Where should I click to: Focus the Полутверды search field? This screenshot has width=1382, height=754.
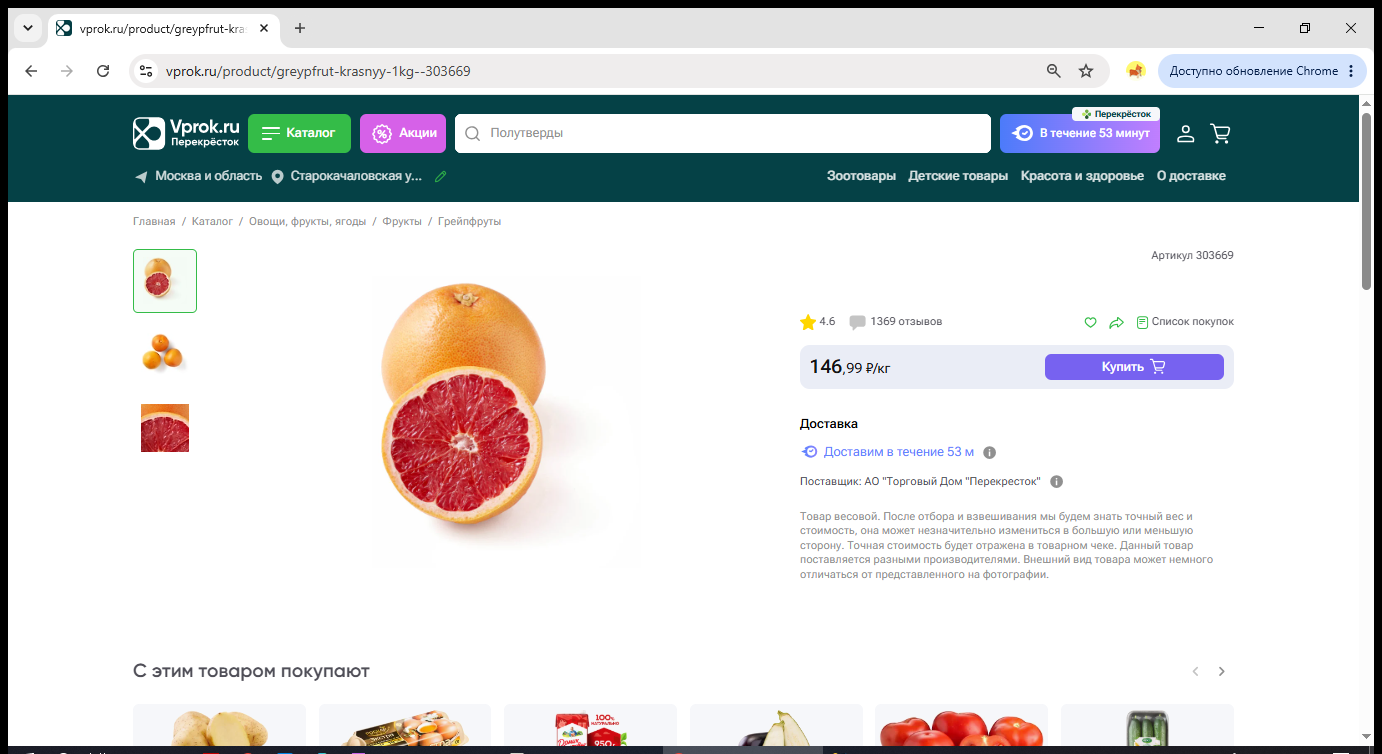click(722, 133)
